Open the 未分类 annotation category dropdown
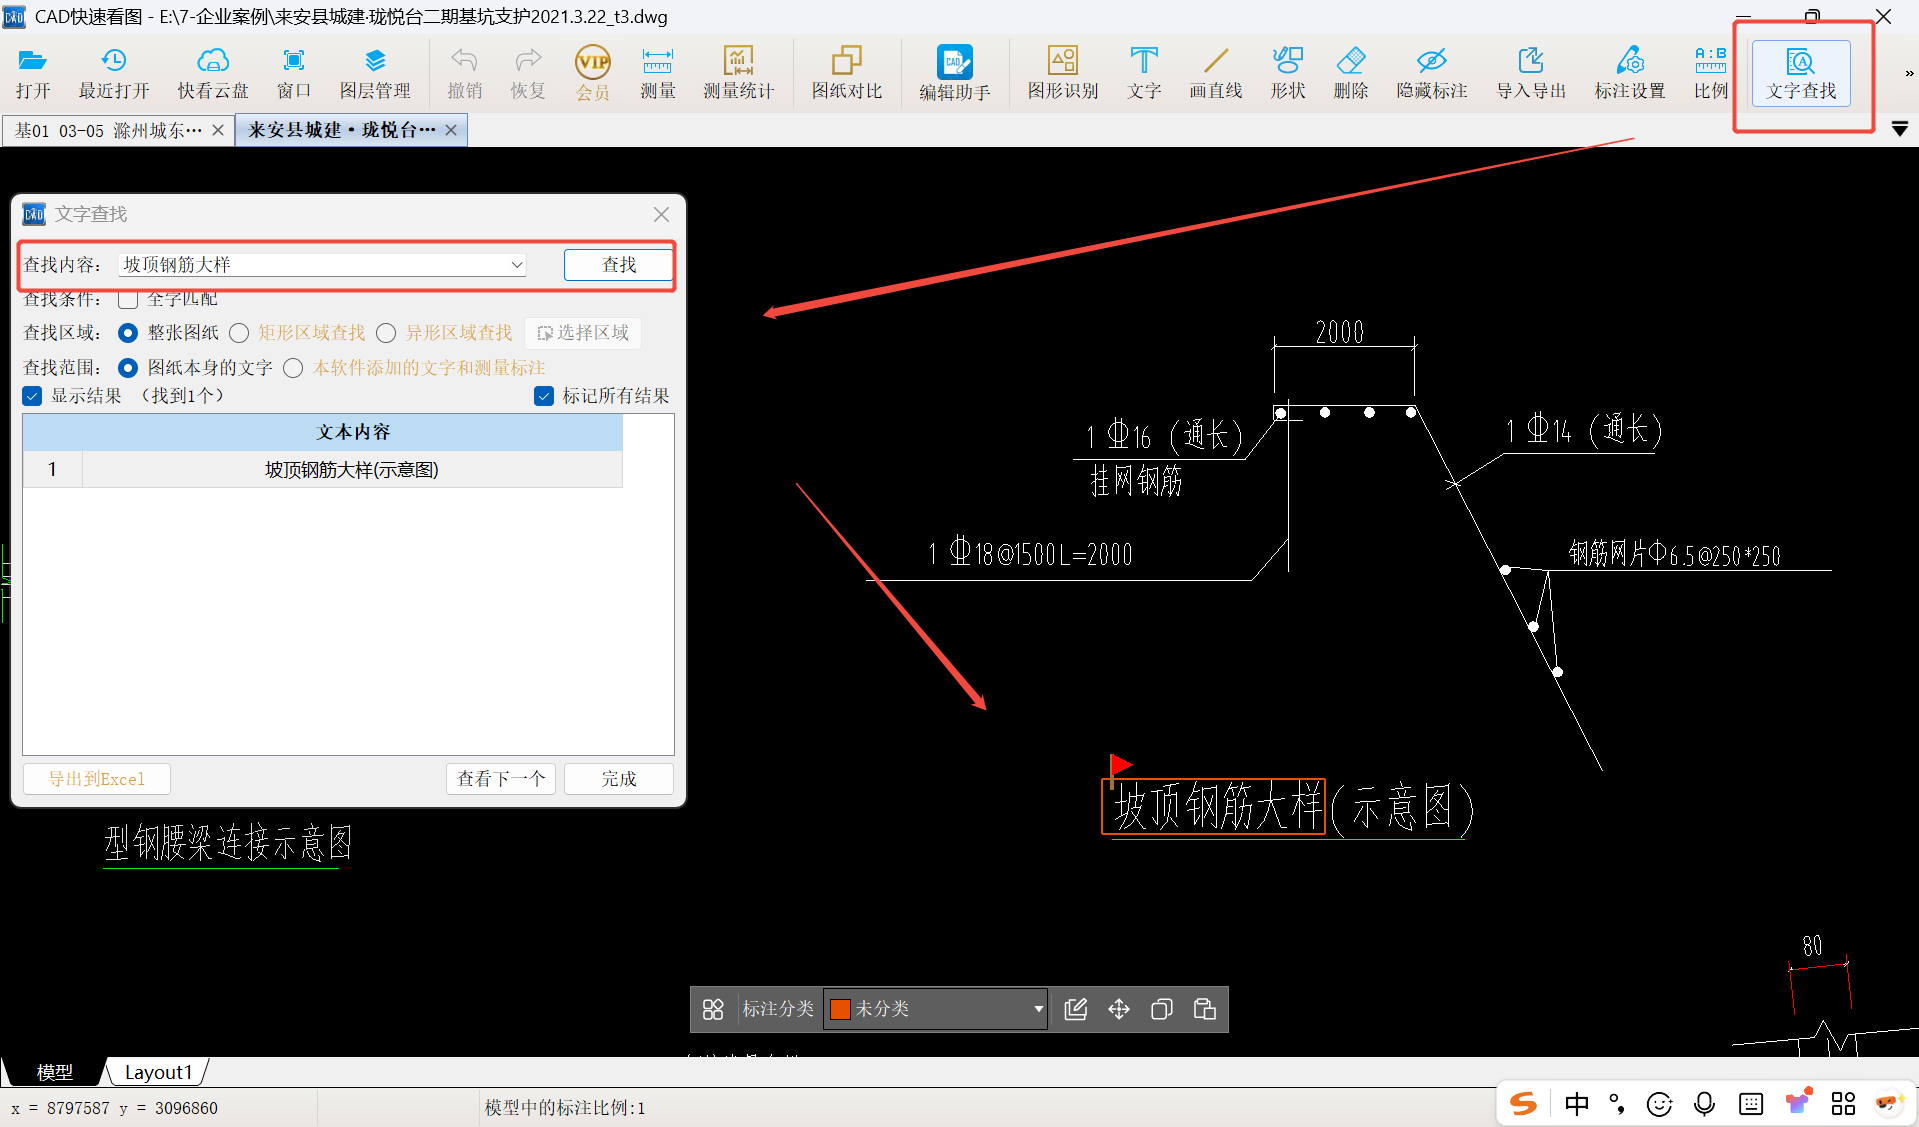Image resolution: width=1919 pixels, height=1127 pixels. pyautogui.click(x=1038, y=1009)
